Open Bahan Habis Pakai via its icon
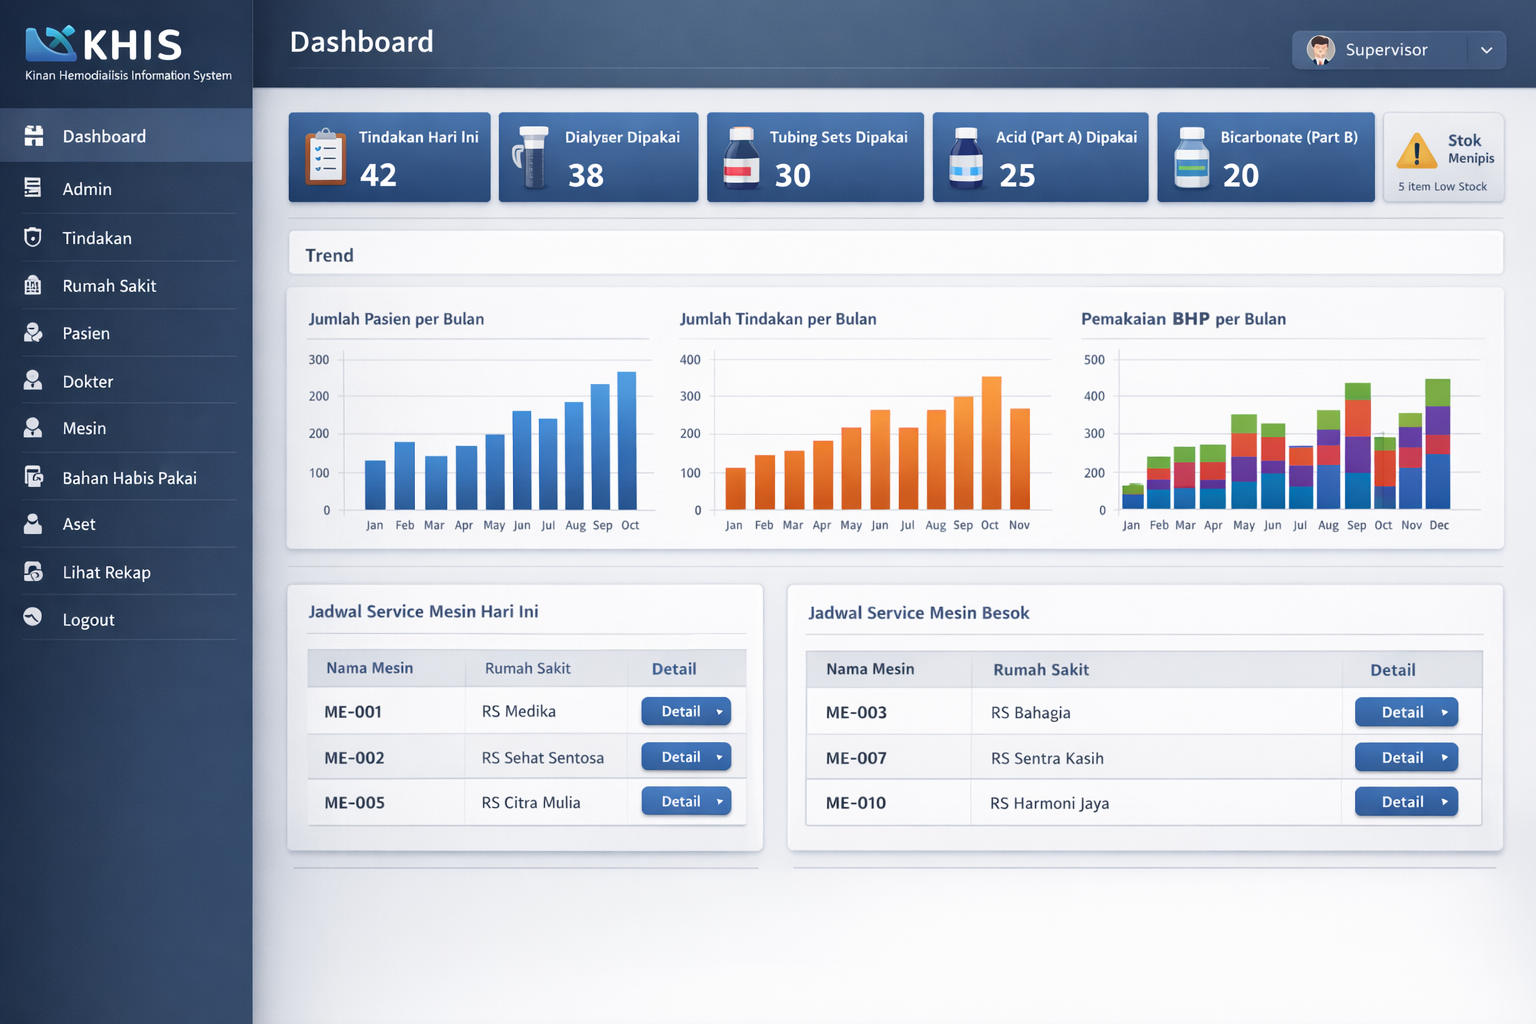Image resolution: width=1536 pixels, height=1024 pixels. [x=33, y=476]
